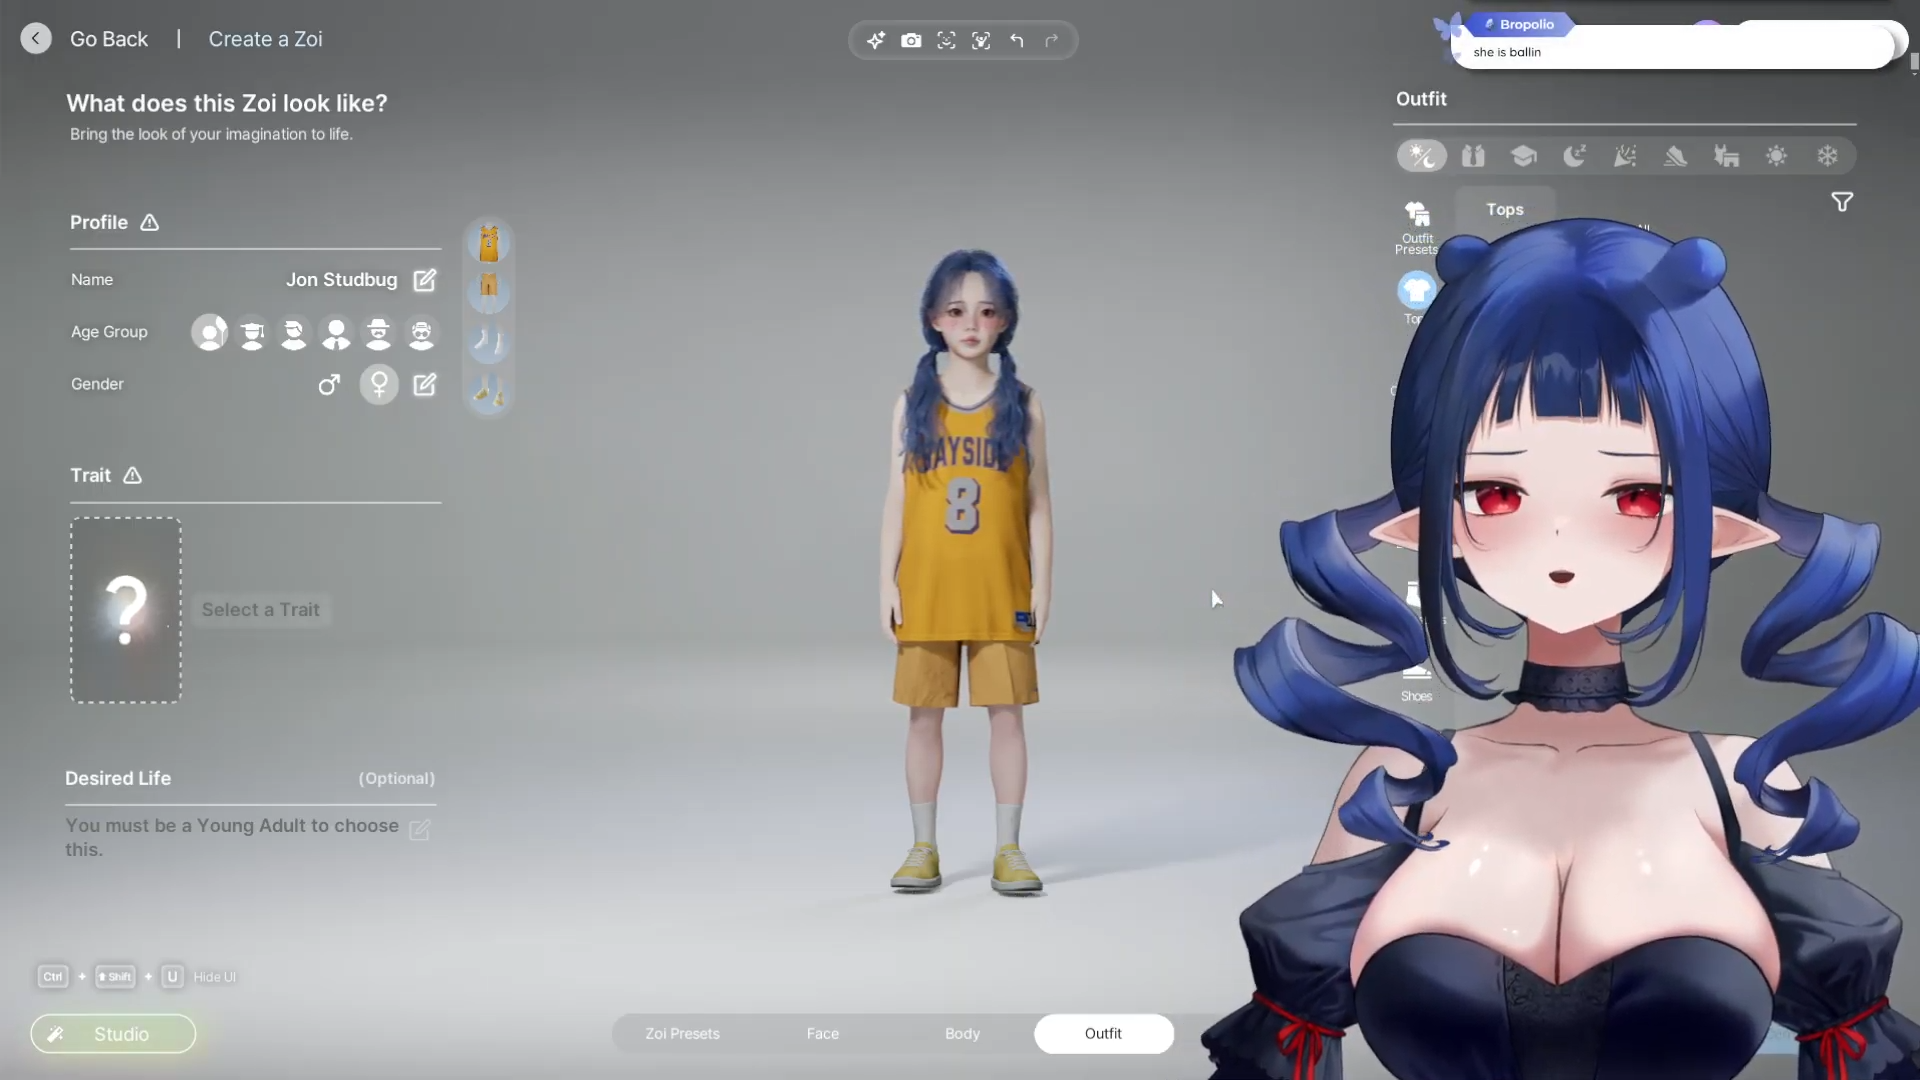Choose the first age group icon
Viewport: 1920px width, 1080px height.
click(210, 333)
